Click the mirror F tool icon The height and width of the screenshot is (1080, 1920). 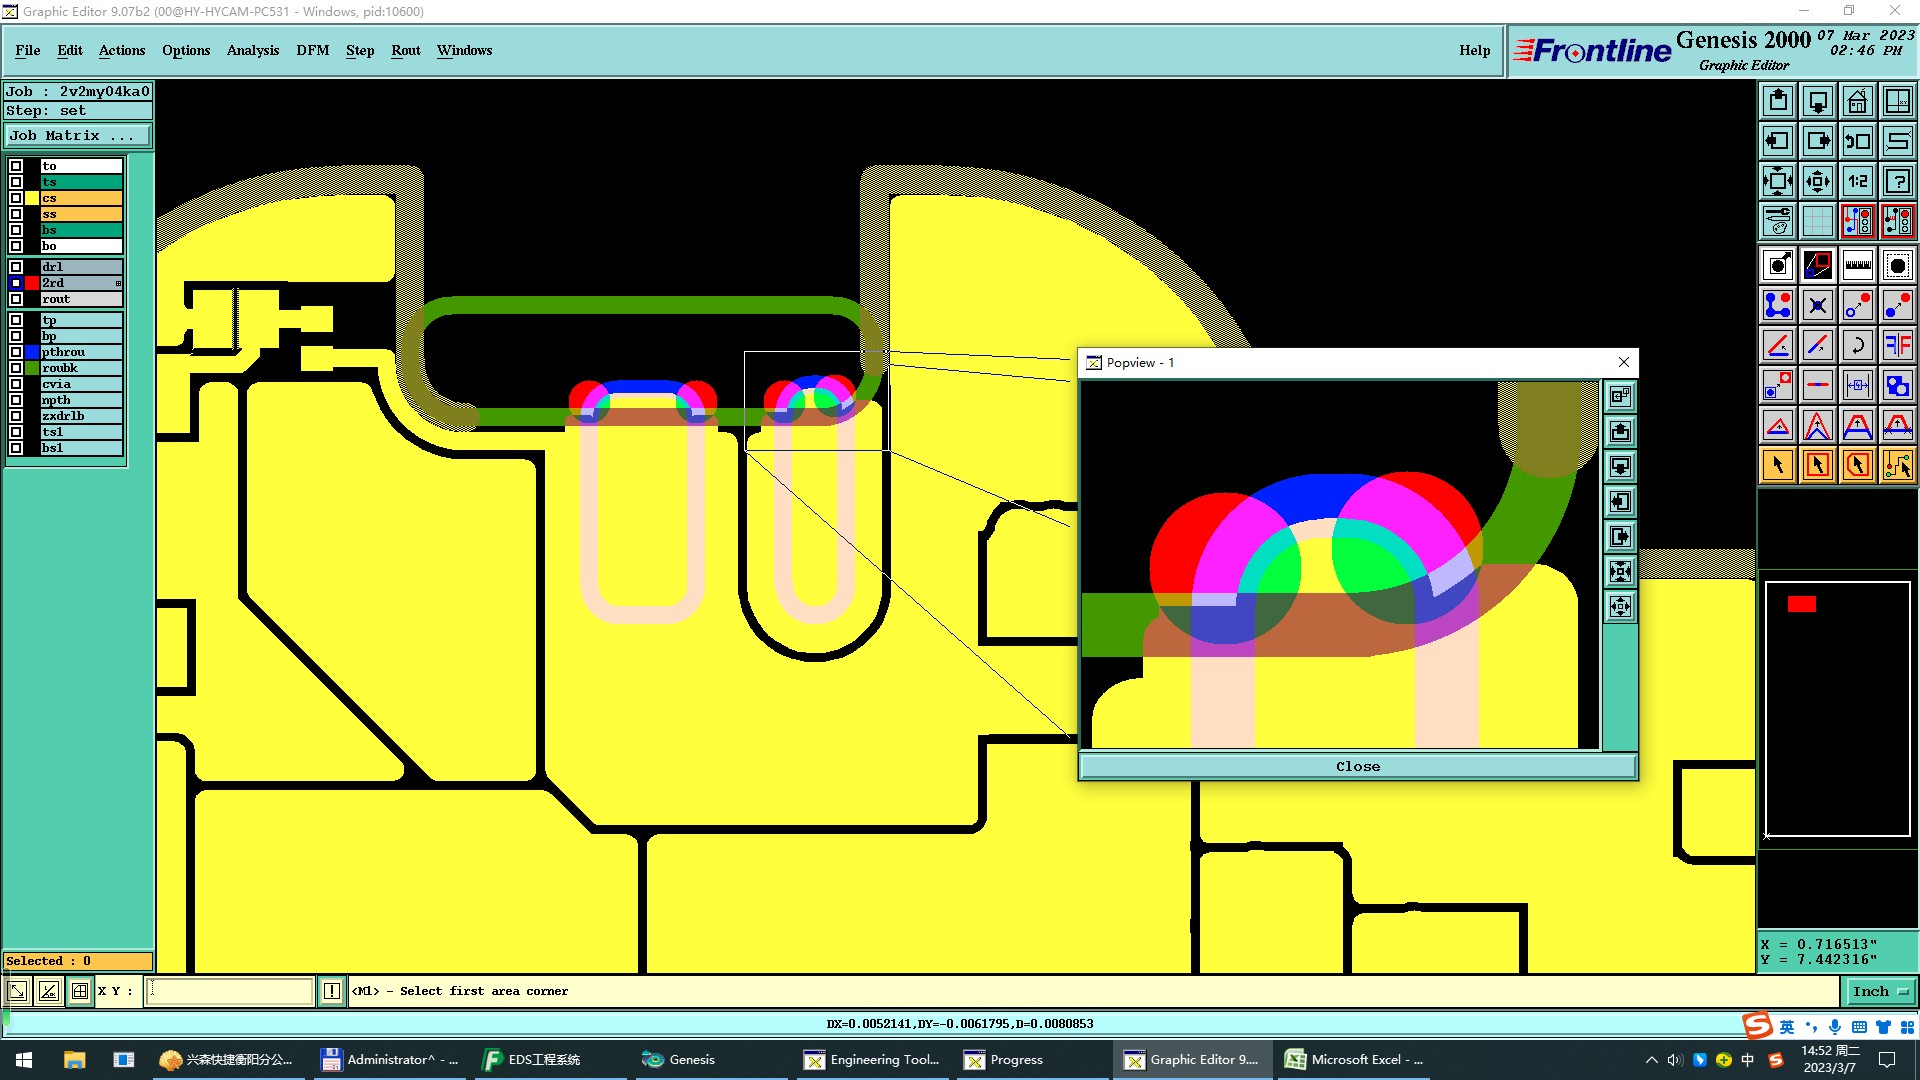1897,346
